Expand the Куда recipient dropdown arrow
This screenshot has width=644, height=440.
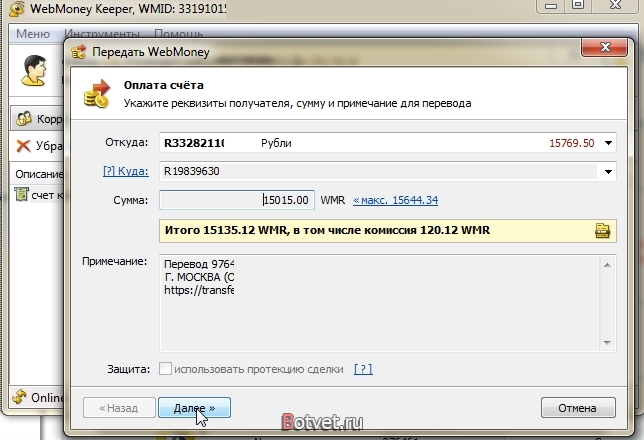pos(608,171)
